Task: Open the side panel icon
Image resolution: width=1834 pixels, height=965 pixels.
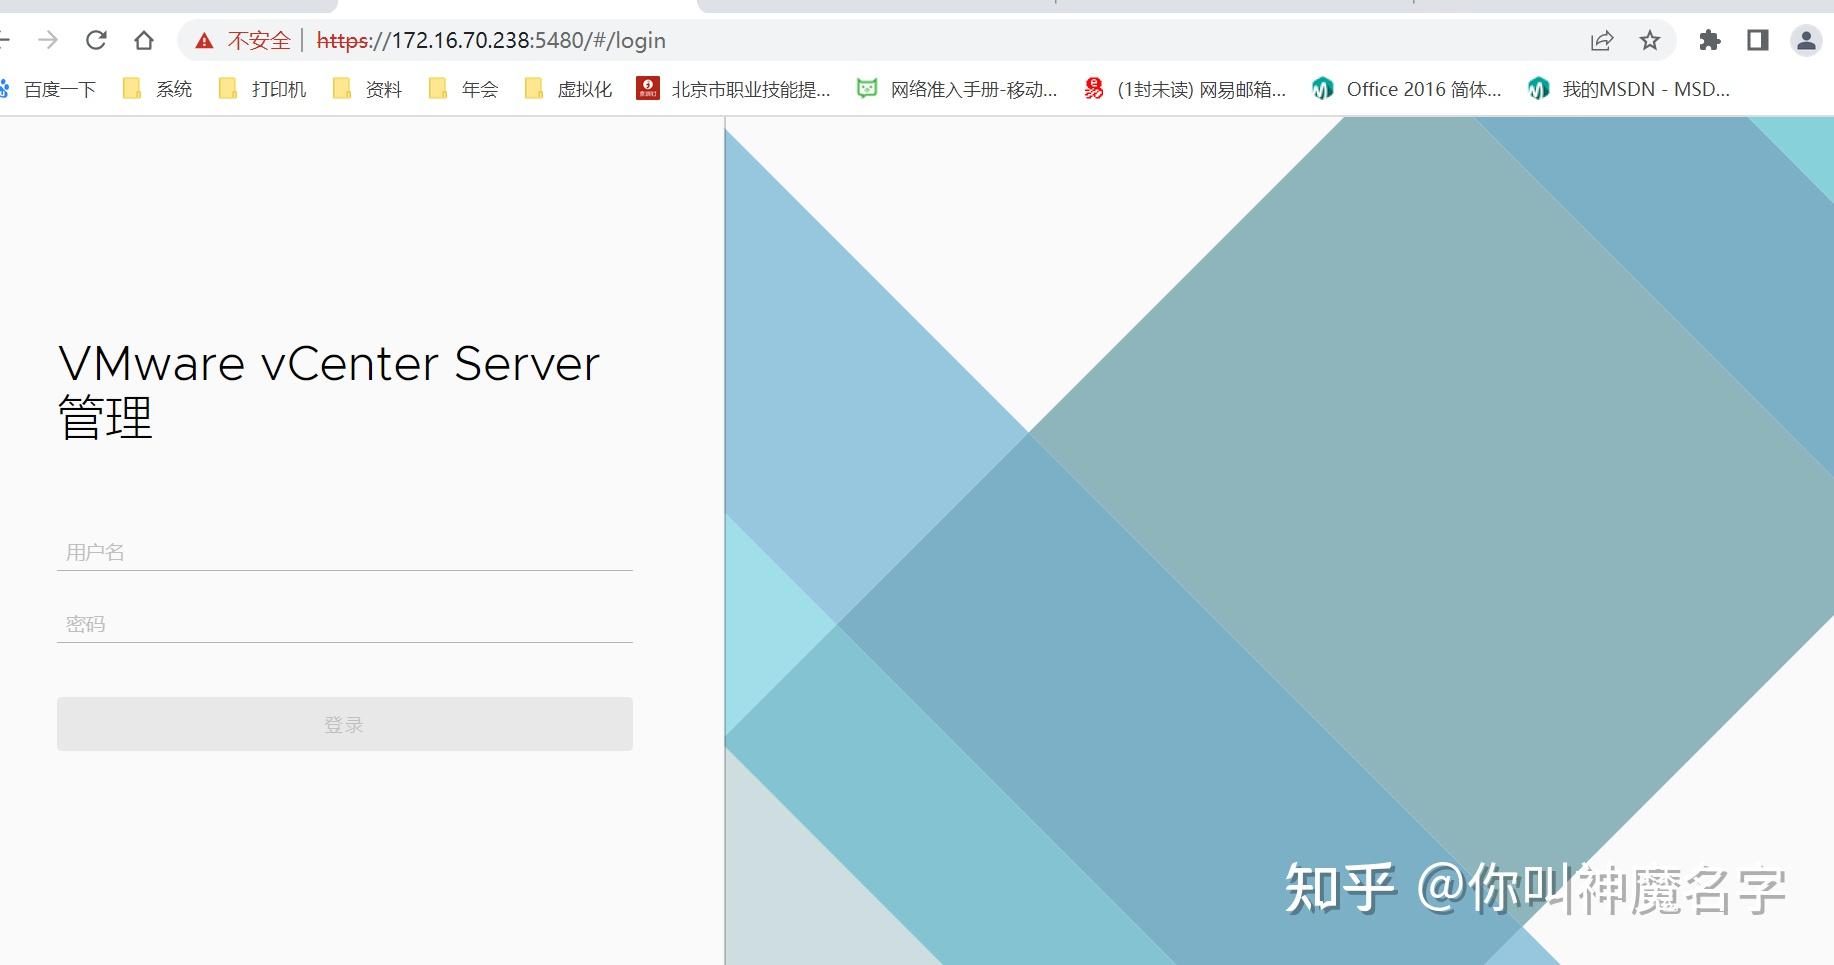Action: [x=1757, y=40]
